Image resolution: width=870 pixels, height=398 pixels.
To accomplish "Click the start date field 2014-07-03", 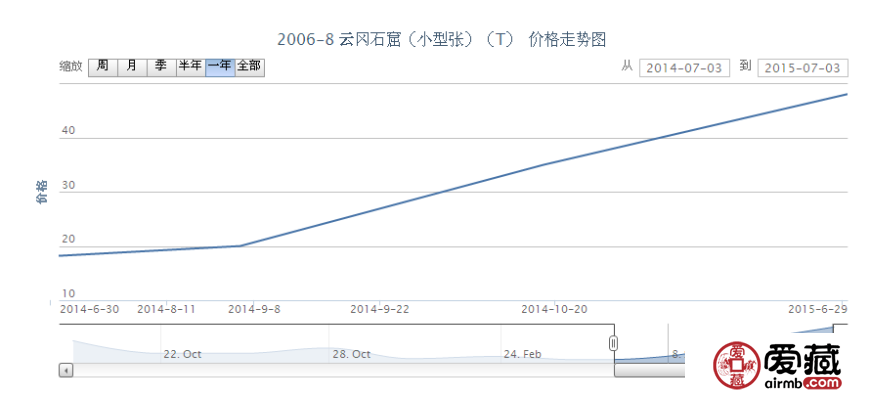I will point(684,68).
